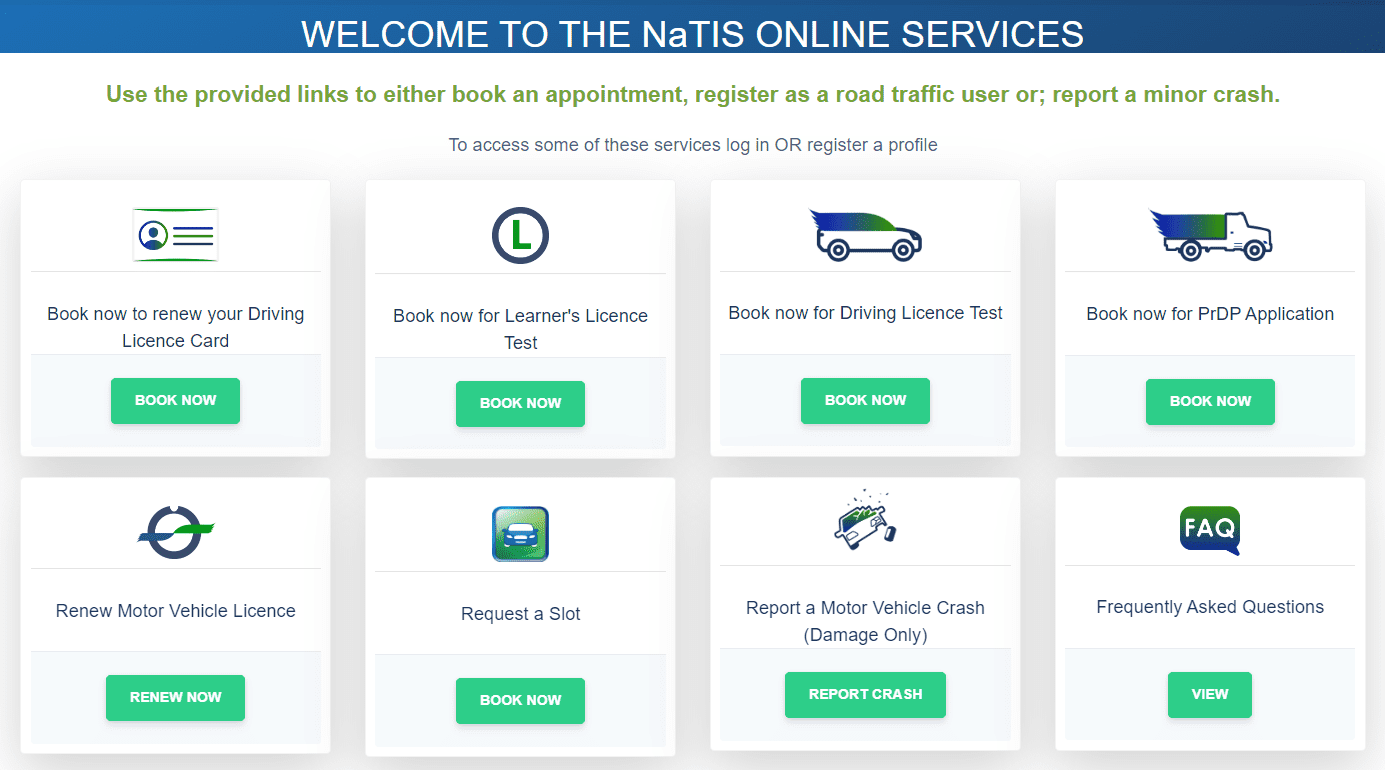Viewport: 1385px width, 770px height.
Task: Open Book Now for PrDP Application
Action: point(1210,401)
